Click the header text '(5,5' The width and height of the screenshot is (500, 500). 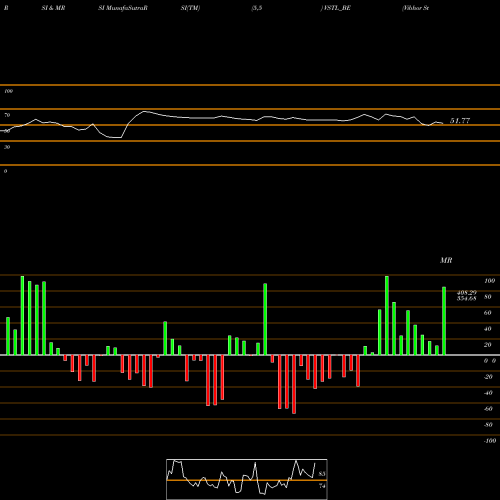[x=257, y=8]
